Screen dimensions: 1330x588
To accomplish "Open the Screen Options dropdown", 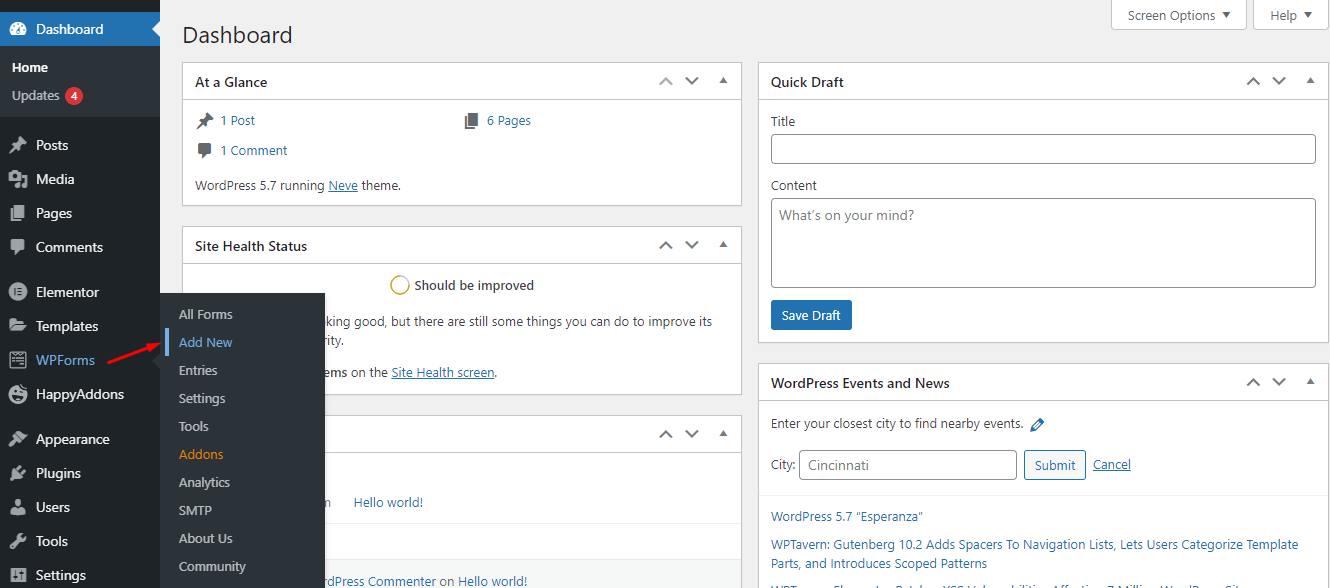I will point(1178,15).
